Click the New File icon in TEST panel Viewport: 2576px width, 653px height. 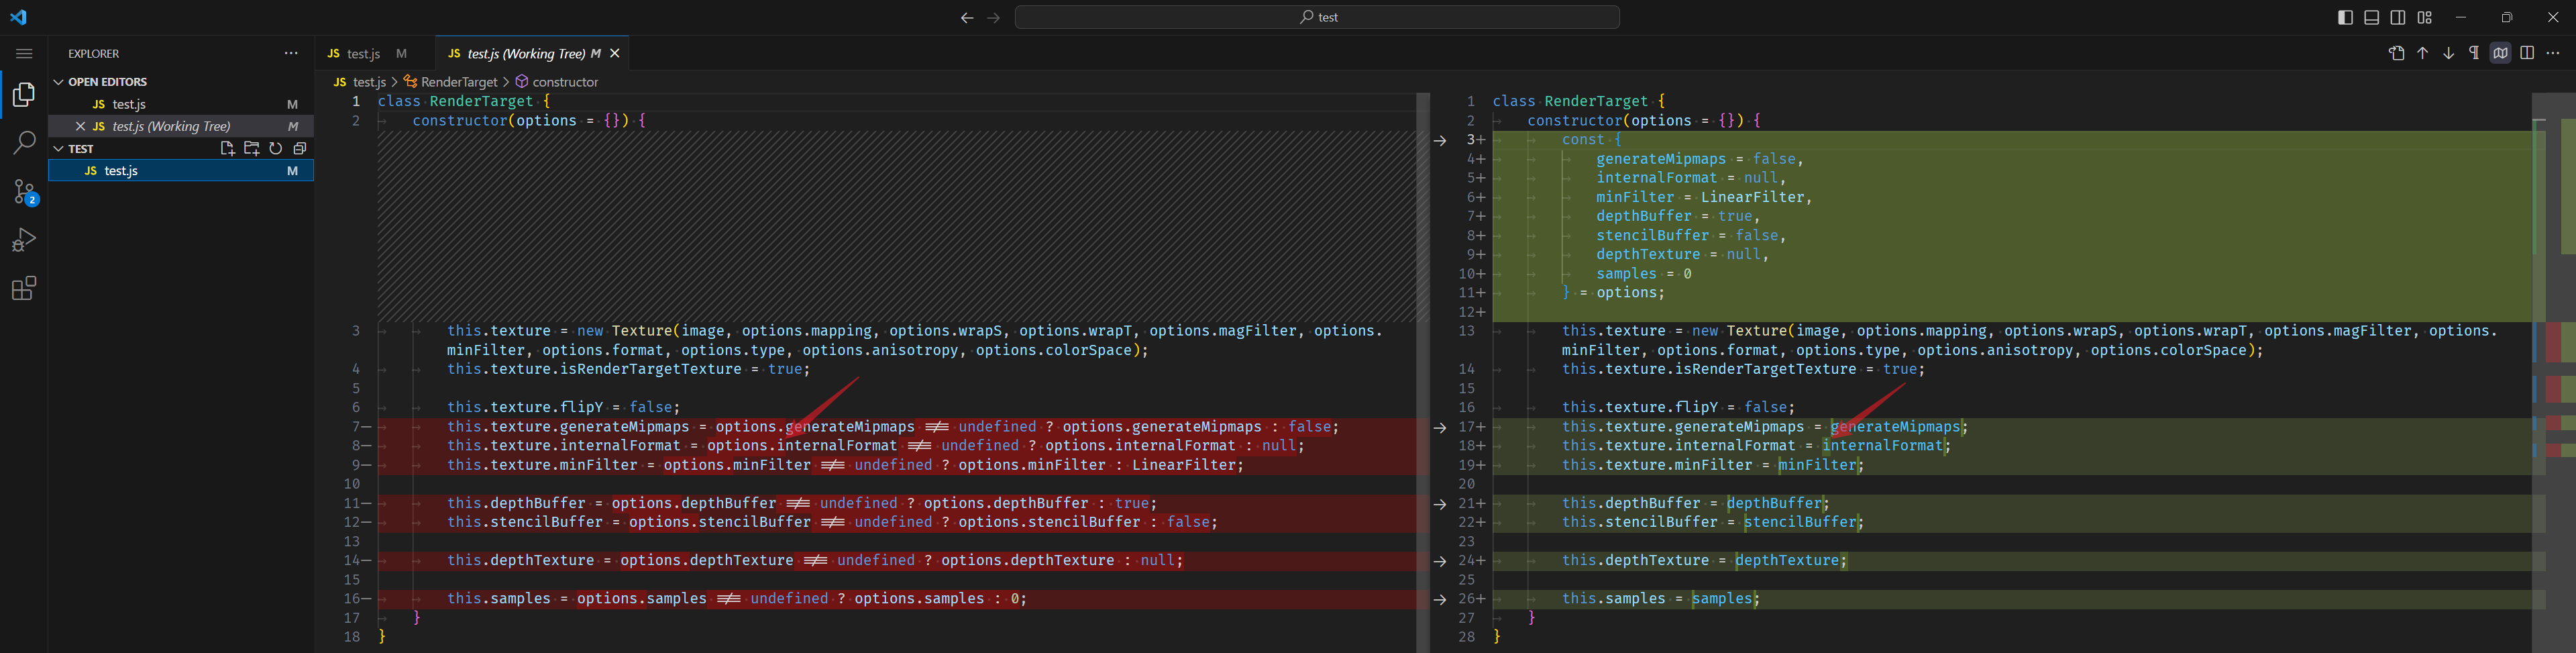click(x=227, y=148)
